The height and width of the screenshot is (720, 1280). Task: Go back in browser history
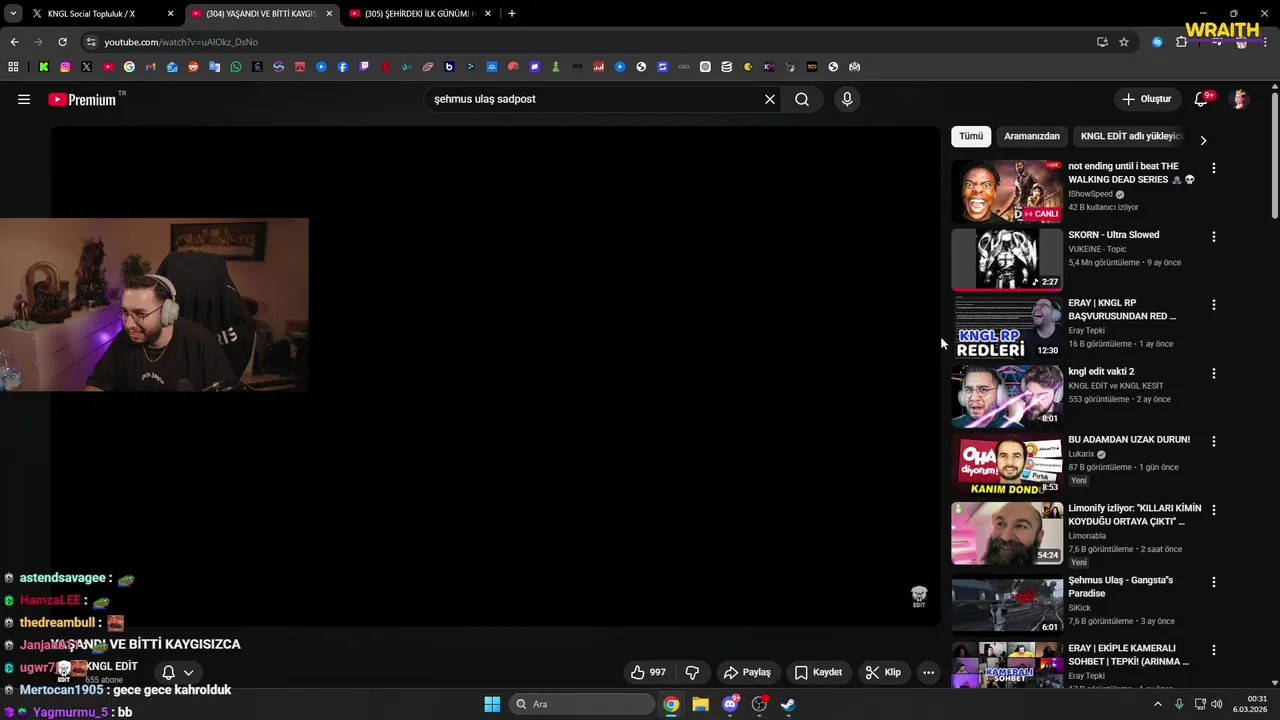(x=14, y=42)
